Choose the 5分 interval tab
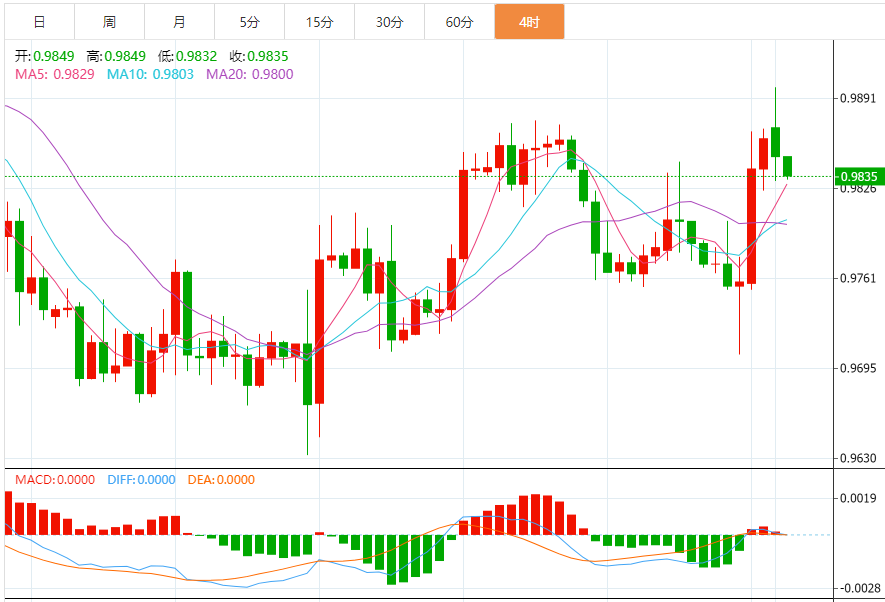Image resolution: width=885 pixels, height=602 pixels. [x=249, y=22]
